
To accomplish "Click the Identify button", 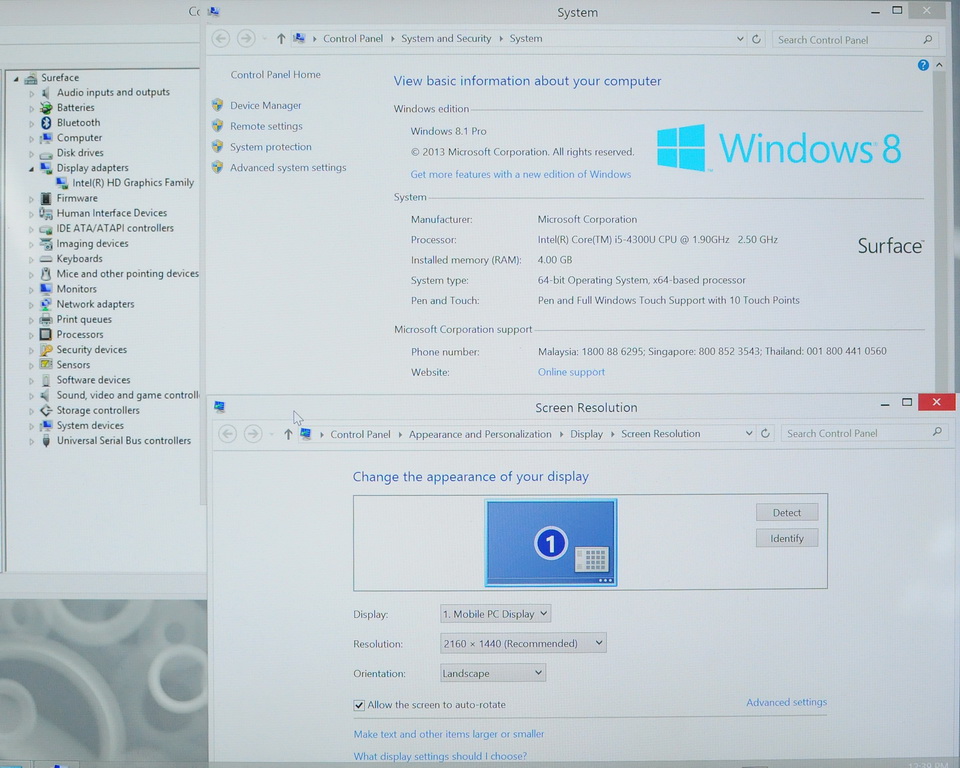I will coord(787,538).
